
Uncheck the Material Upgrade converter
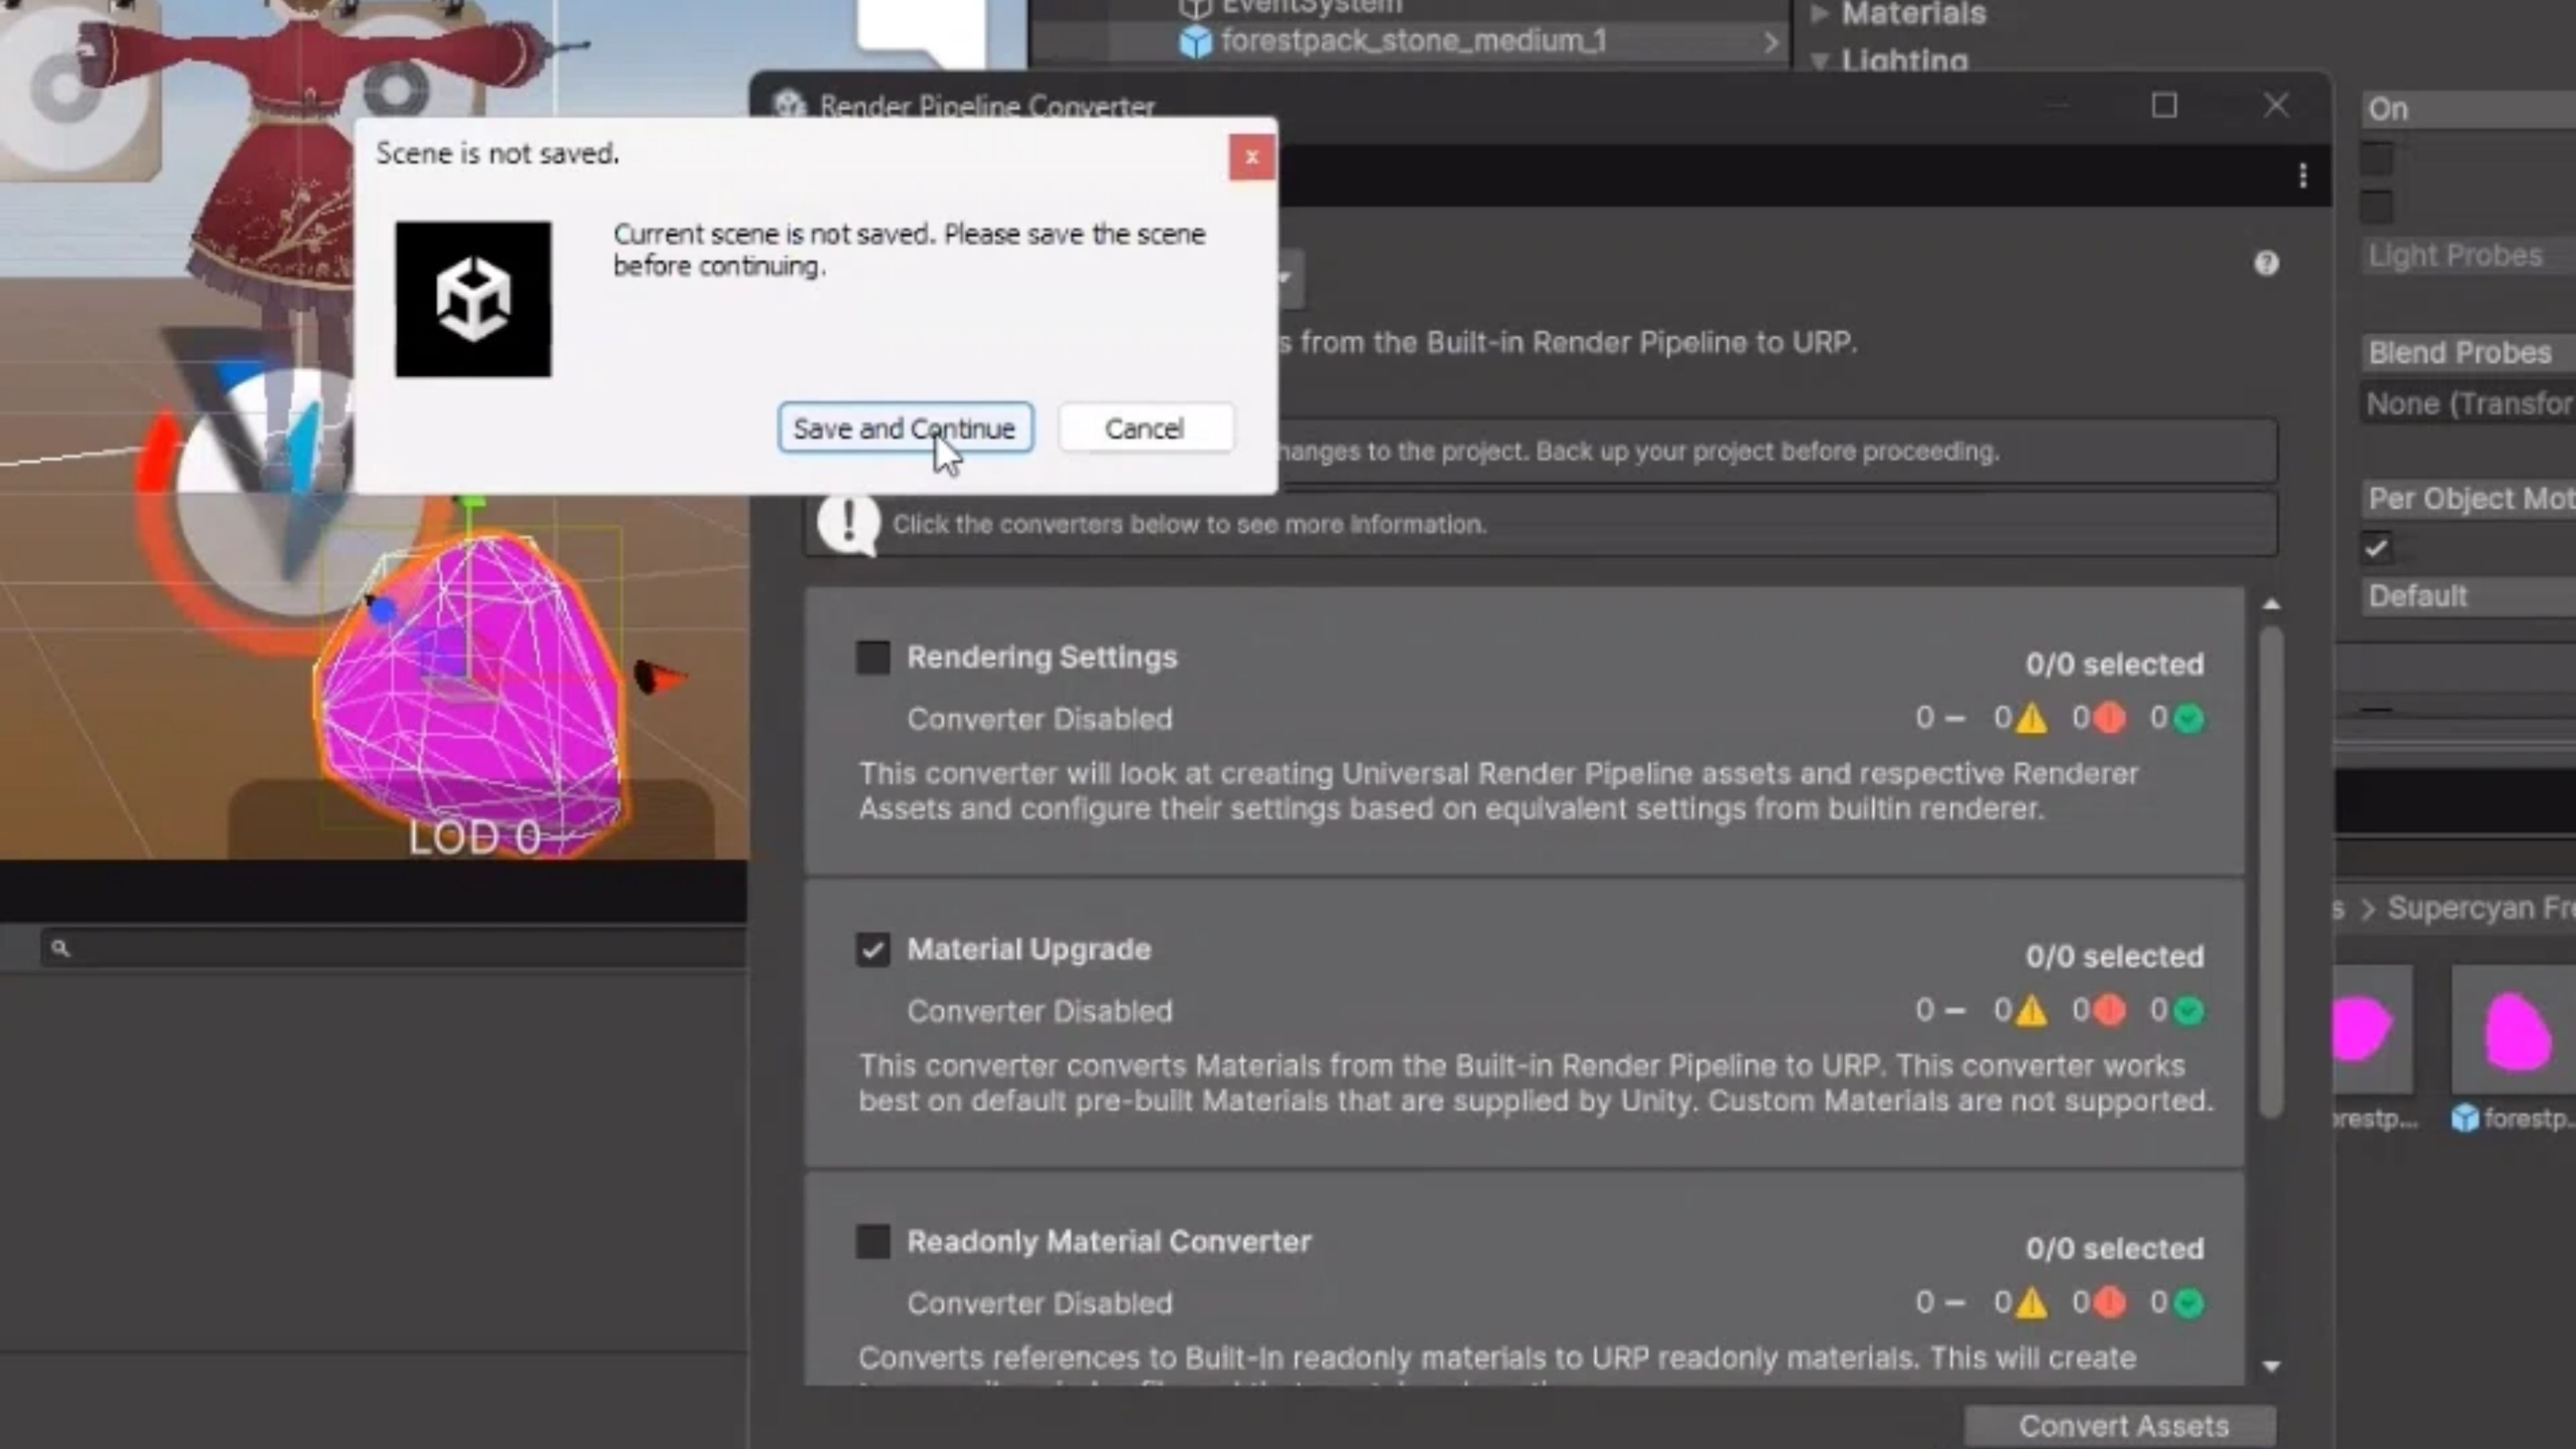[873, 949]
